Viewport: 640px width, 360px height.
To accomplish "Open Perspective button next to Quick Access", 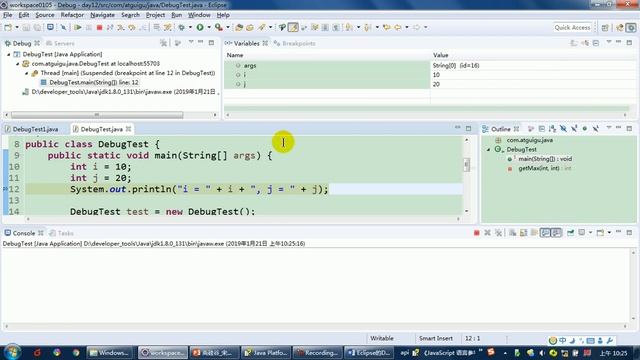I will (x=605, y=27).
